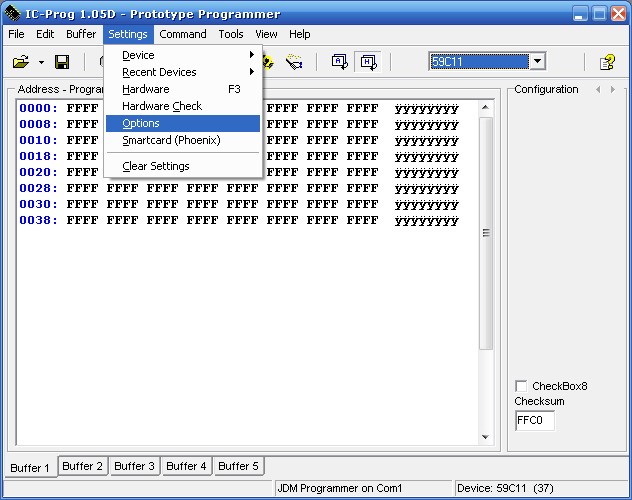Screen dimensions: 632x500
Task: Click address 0020: row label
Action: [x=38, y=172]
